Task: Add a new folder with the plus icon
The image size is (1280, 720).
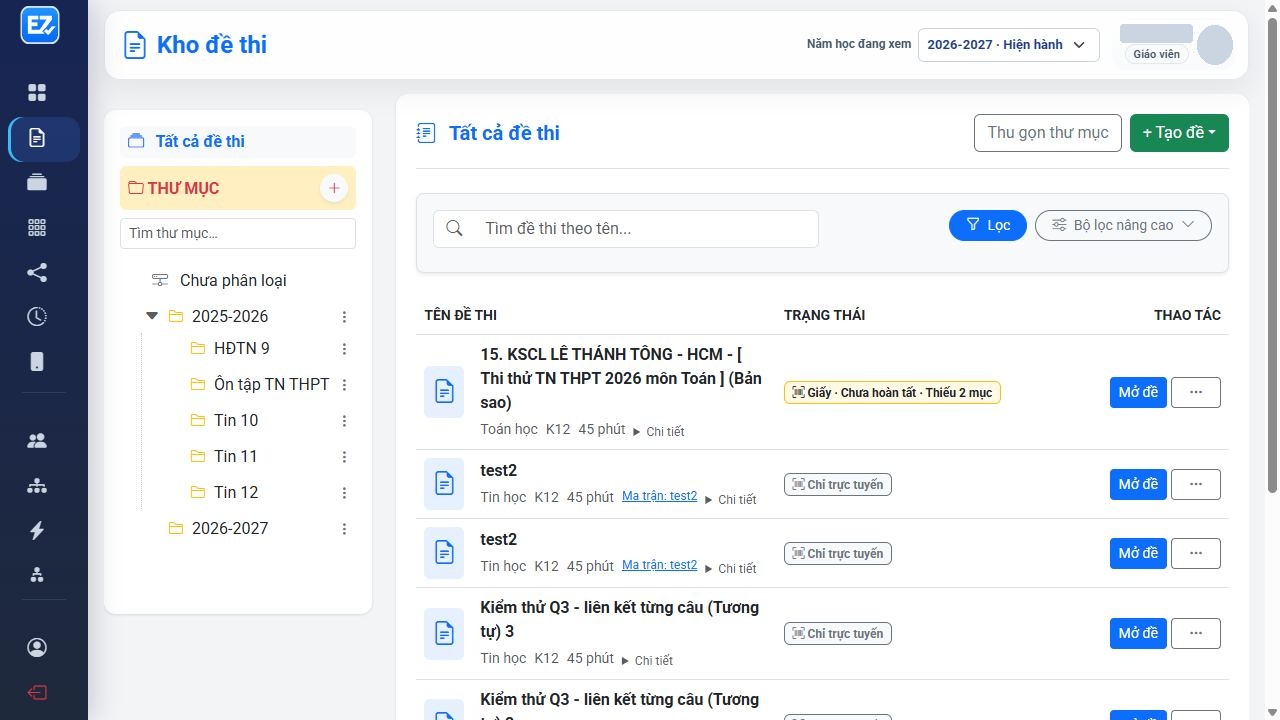Action: (x=334, y=188)
